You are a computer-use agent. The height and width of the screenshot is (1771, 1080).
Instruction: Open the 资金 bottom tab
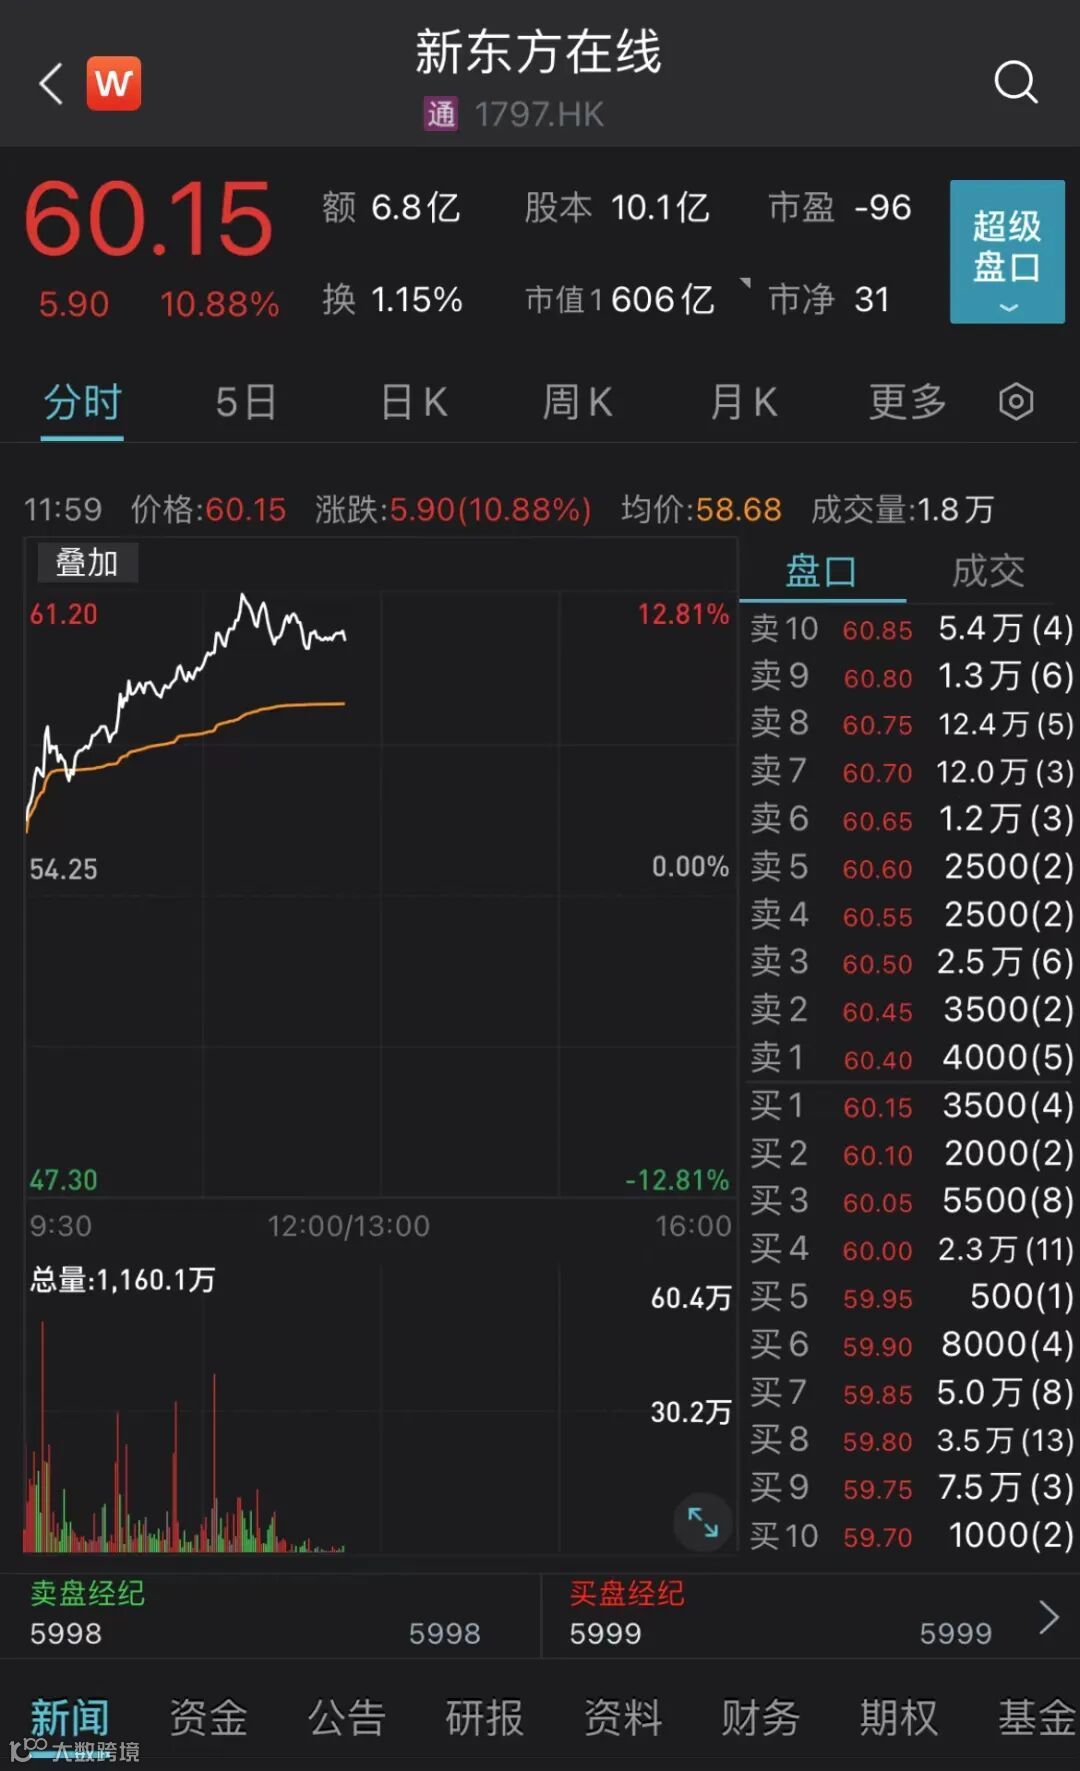pos(208,1718)
